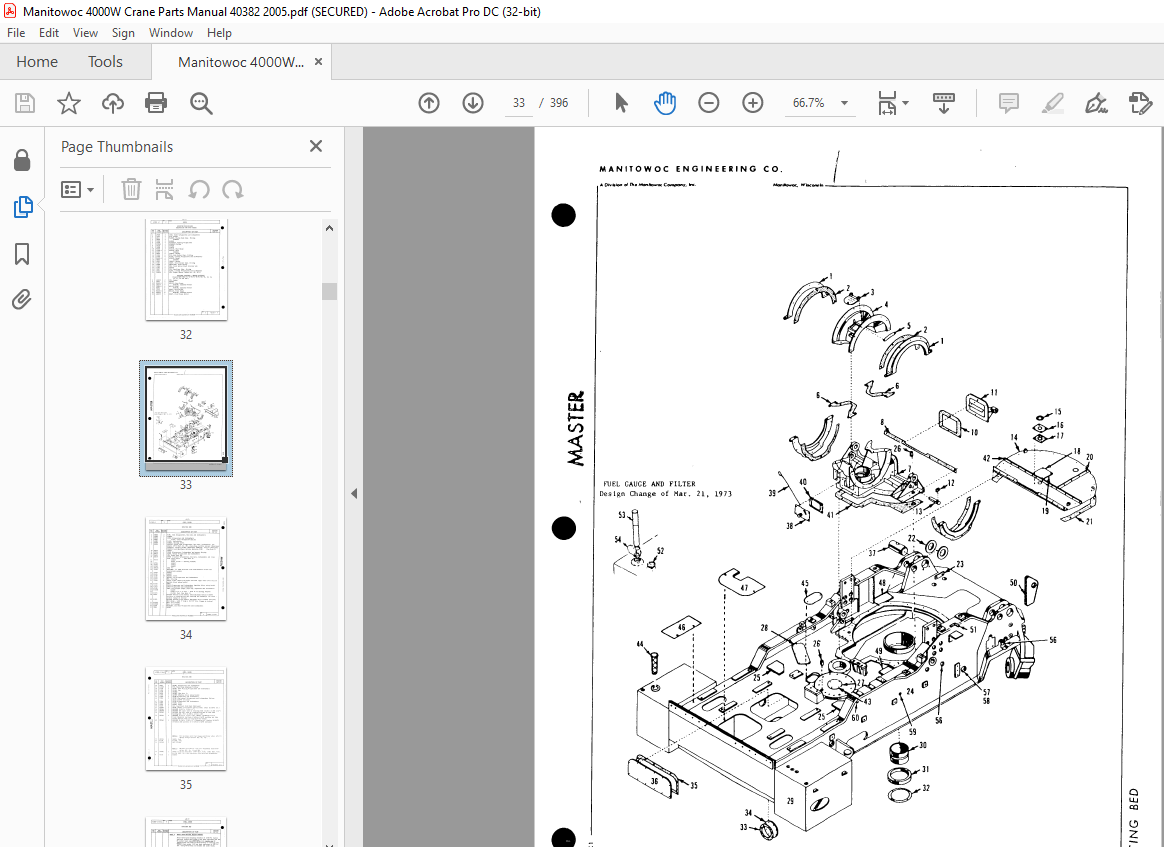This screenshot has height=847, width=1164.
Task: Open zoom level dropdown arrow
Action: coord(844,103)
